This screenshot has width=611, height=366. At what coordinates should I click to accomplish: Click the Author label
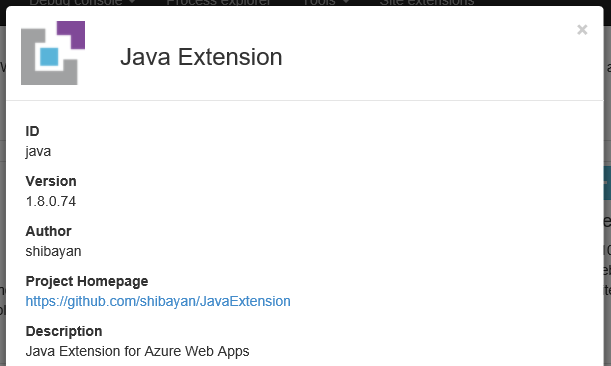point(48,231)
